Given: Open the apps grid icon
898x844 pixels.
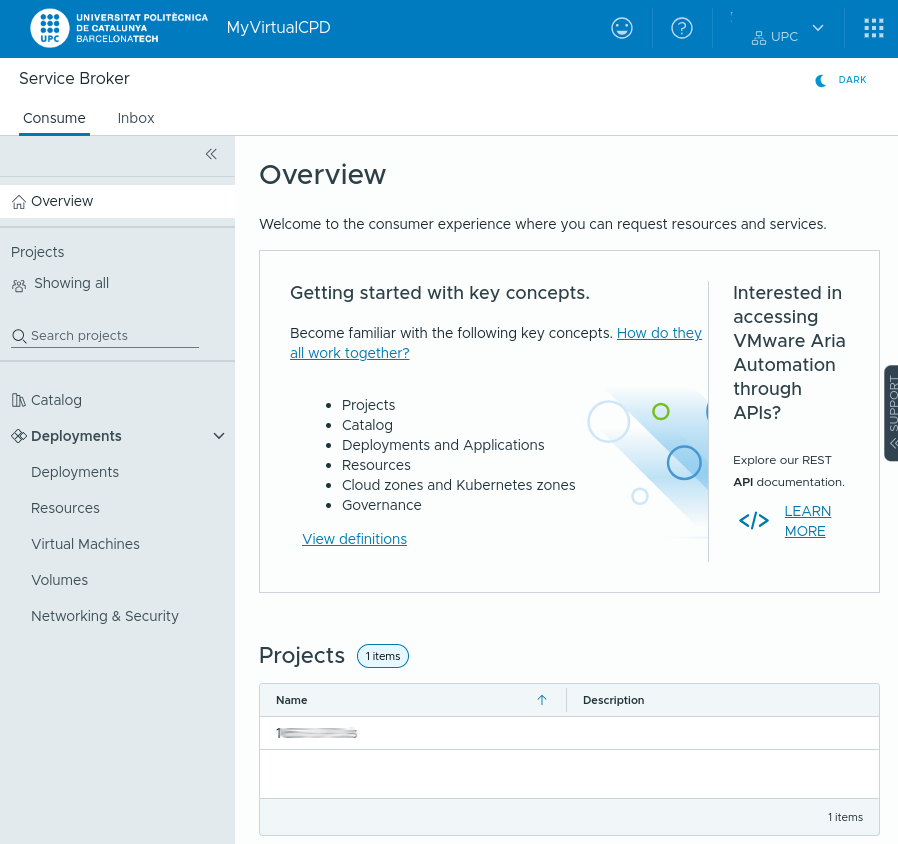Looking at the screenshot, I should point(873,28).
